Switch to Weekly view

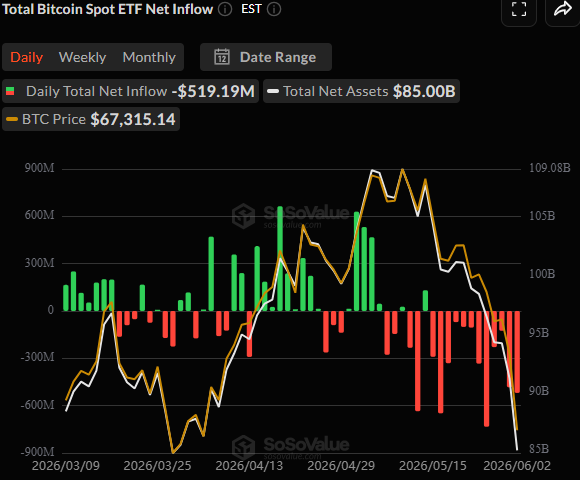(x=82, y=57)
